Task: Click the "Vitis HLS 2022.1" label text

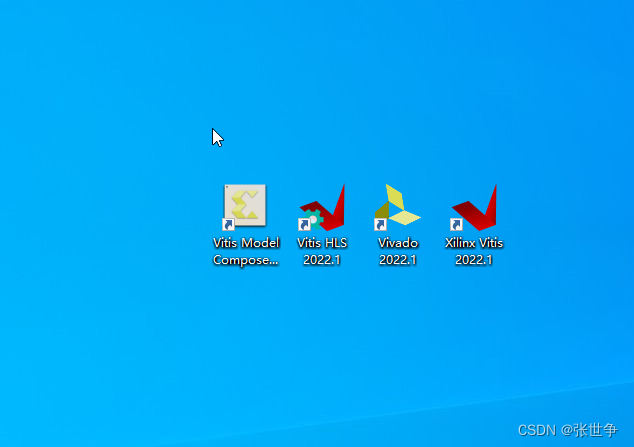Action: point(322,251)
